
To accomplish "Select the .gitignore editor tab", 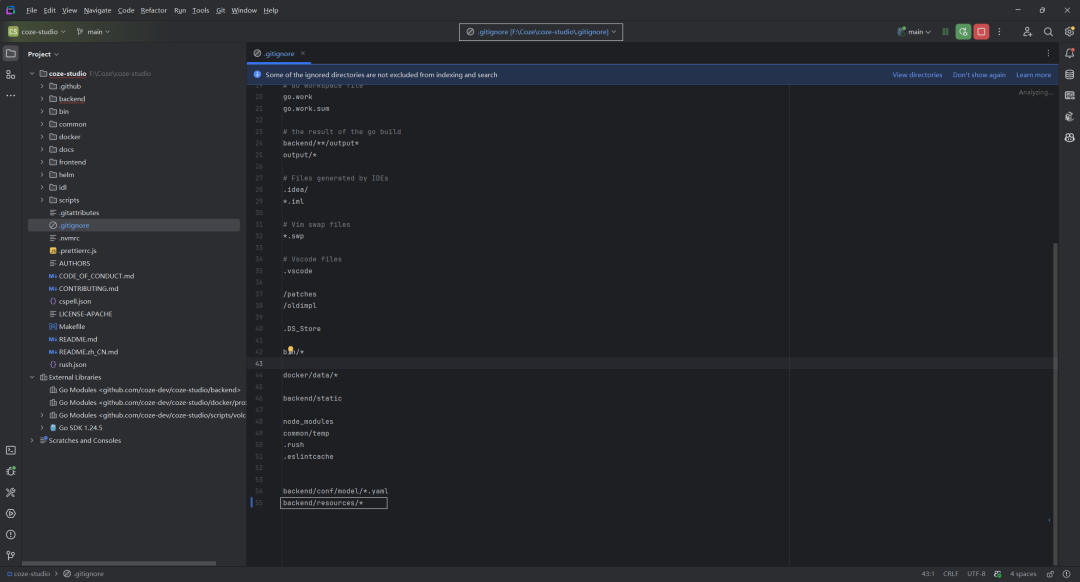I will click(x=279, y=54).
